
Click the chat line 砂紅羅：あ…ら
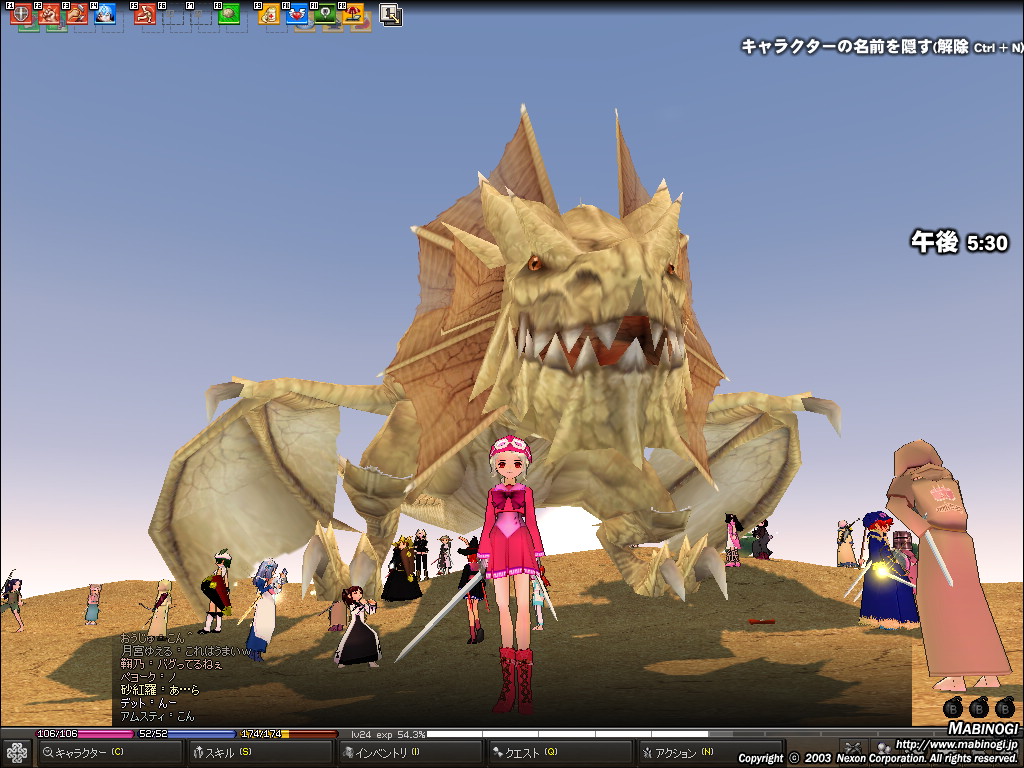click(x=160, y=690)
